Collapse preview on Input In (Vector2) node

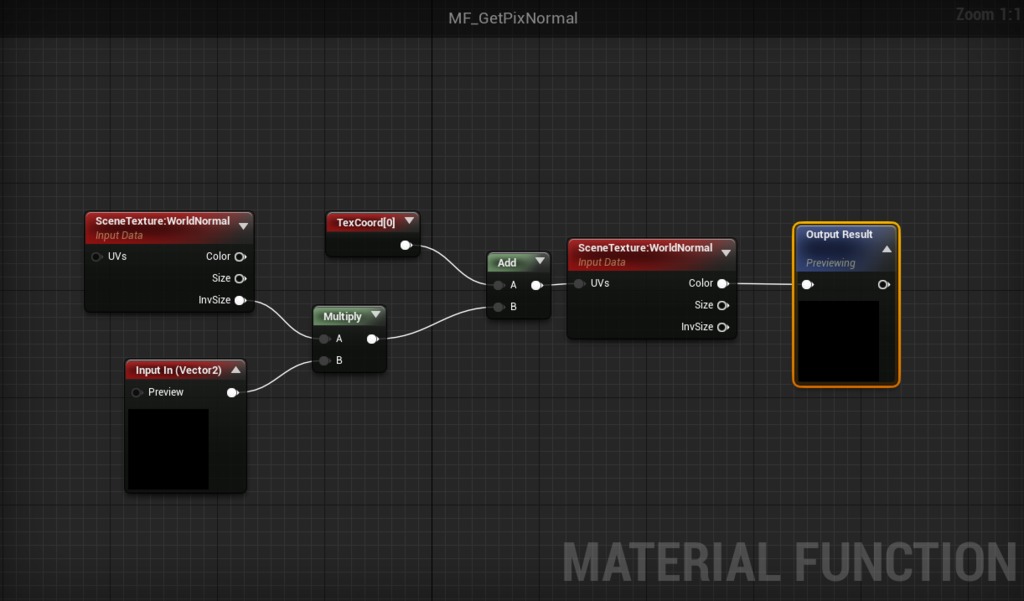point(236,370)
